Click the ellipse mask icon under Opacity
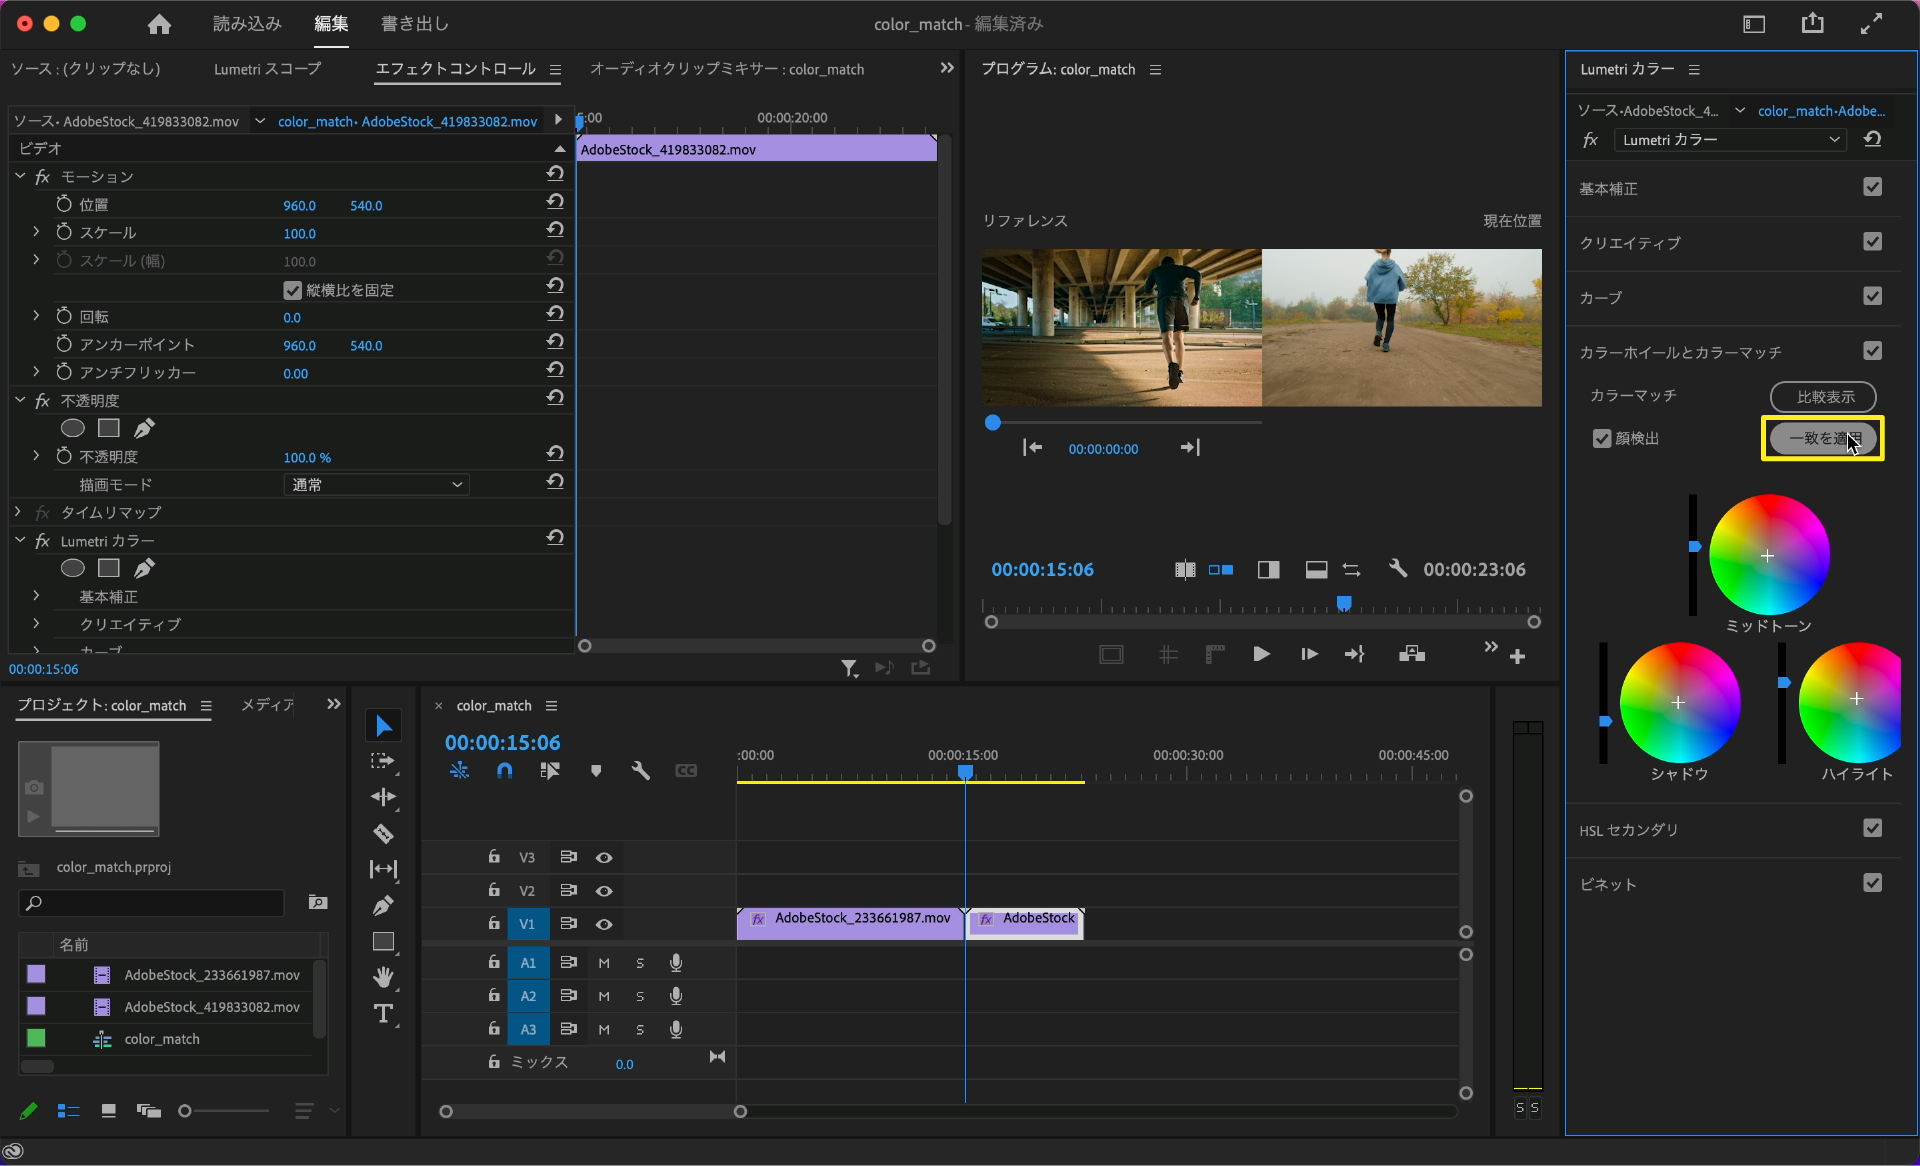Screen dimensions: 1920x1166 [x=72, y=428]
